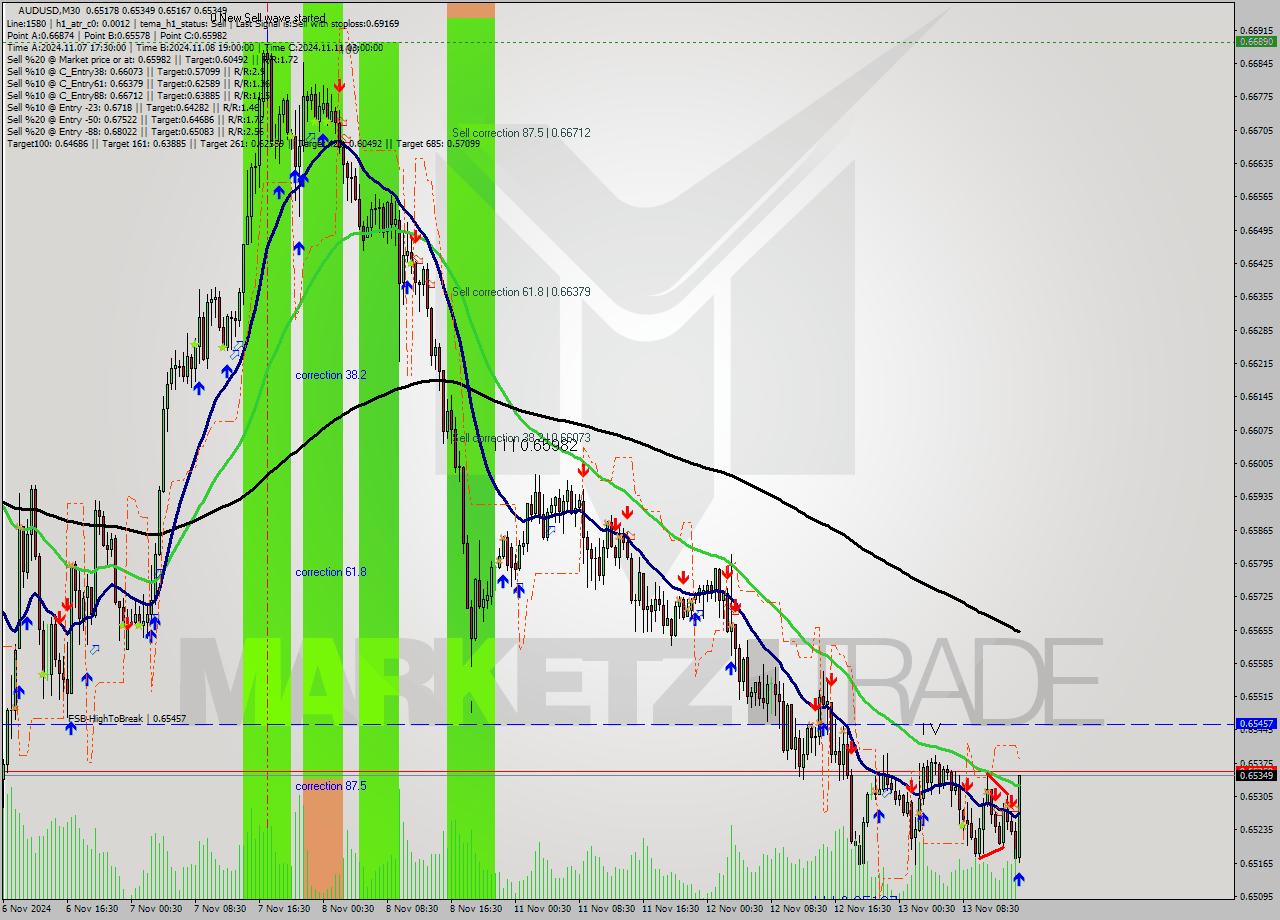
Task: Select the 0.66285 price axis label
Action: point(1256,330)
